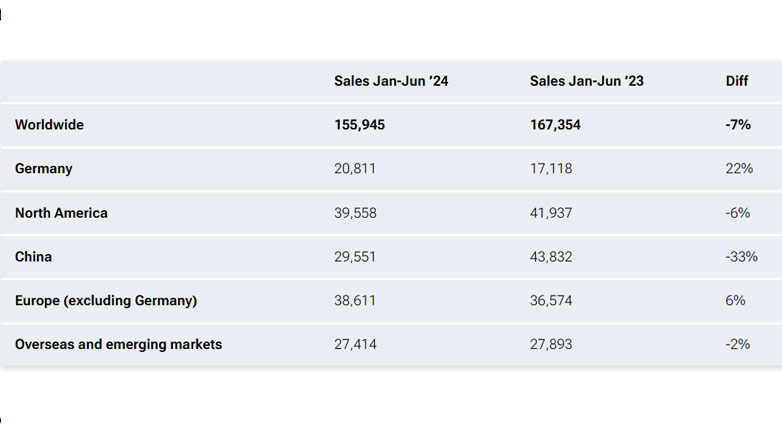Select the 'Worldwide' row label
The image size is (782, 440).
pyautogui.click(x=49, y=125)
